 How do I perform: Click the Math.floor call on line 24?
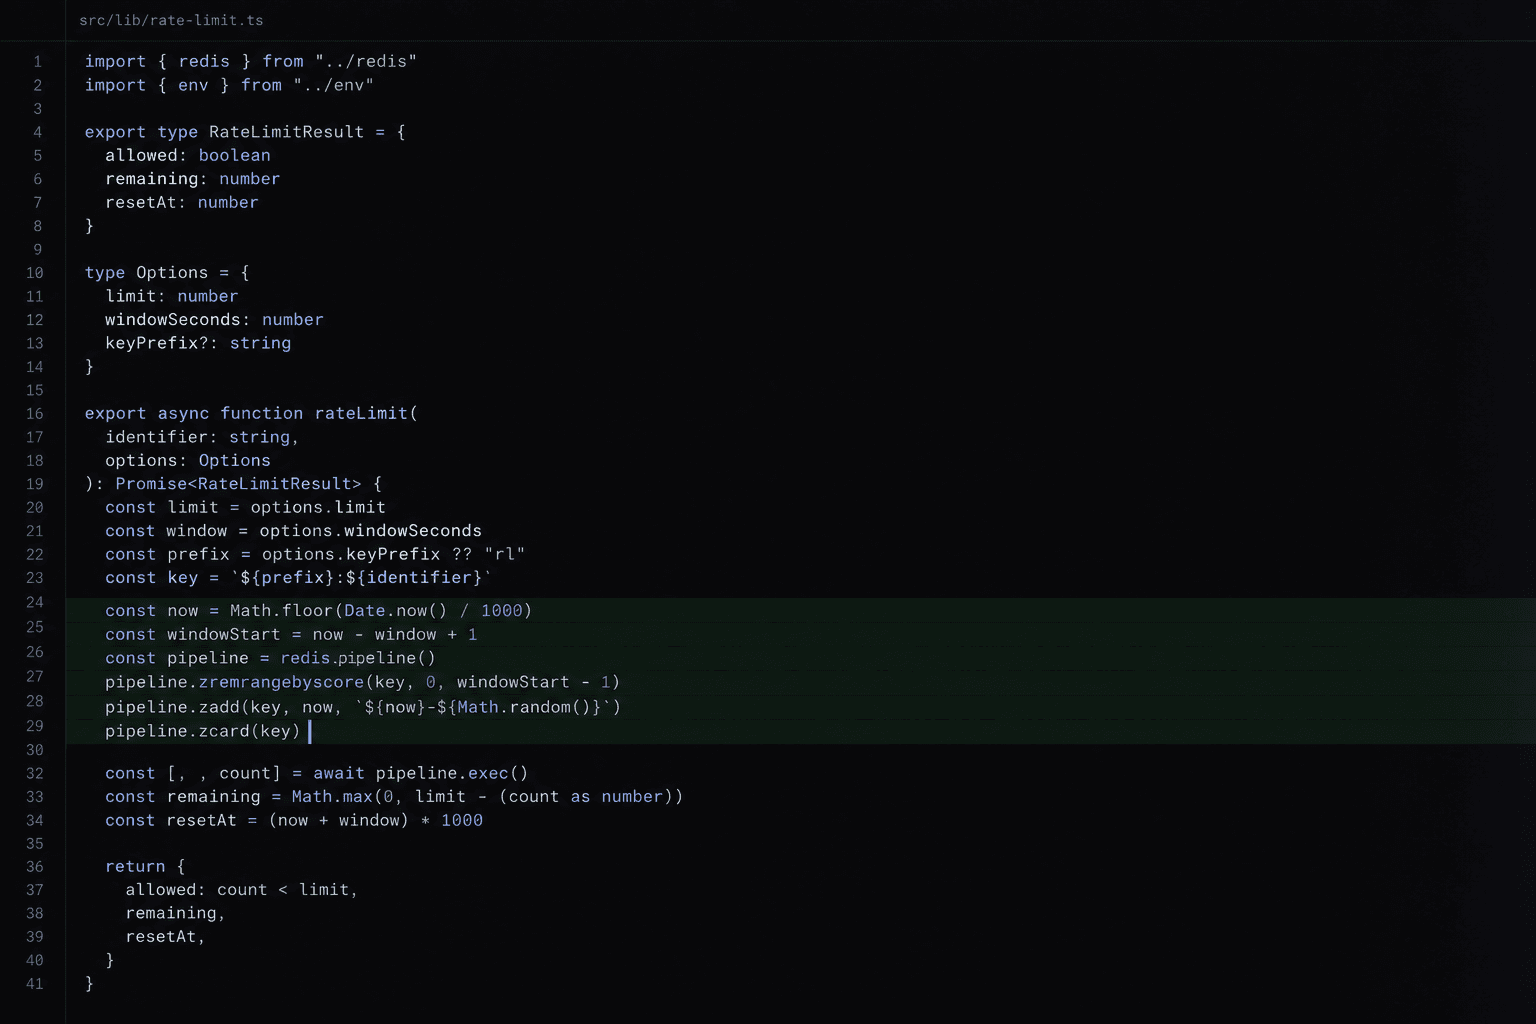click(282, 611)
